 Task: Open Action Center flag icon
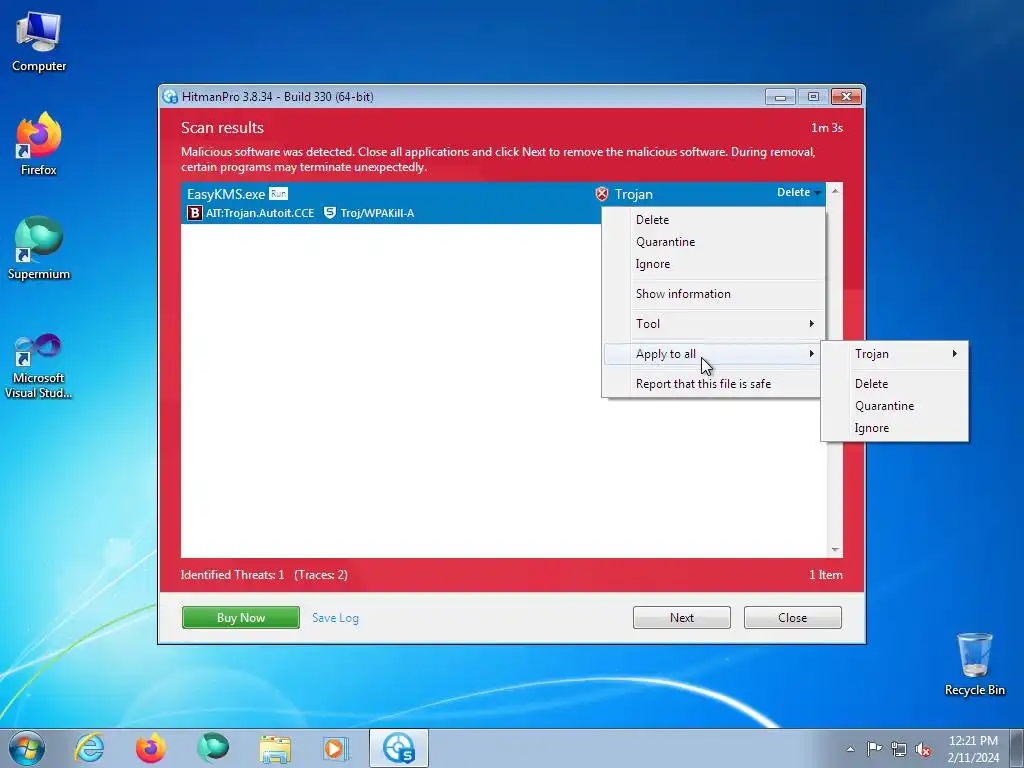coord(874,749)
